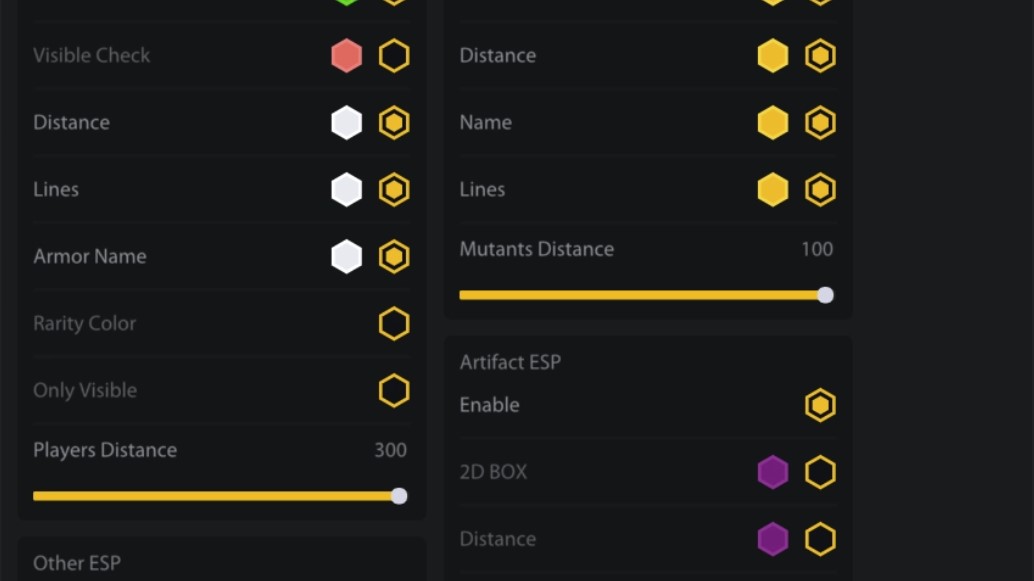
Task: Open the white Distance color picker in left panel
Action: 346,123
